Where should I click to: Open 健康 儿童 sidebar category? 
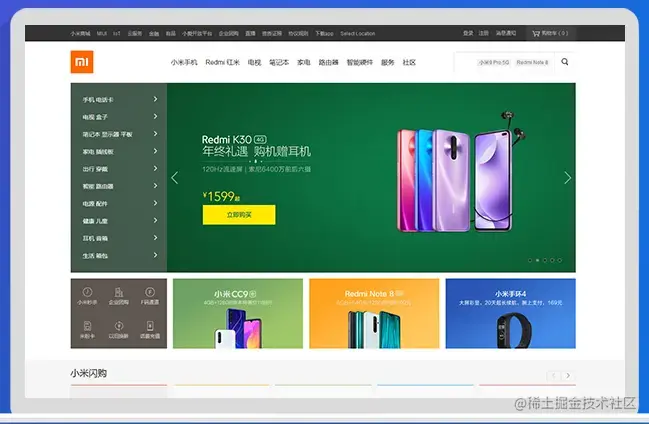119,221
